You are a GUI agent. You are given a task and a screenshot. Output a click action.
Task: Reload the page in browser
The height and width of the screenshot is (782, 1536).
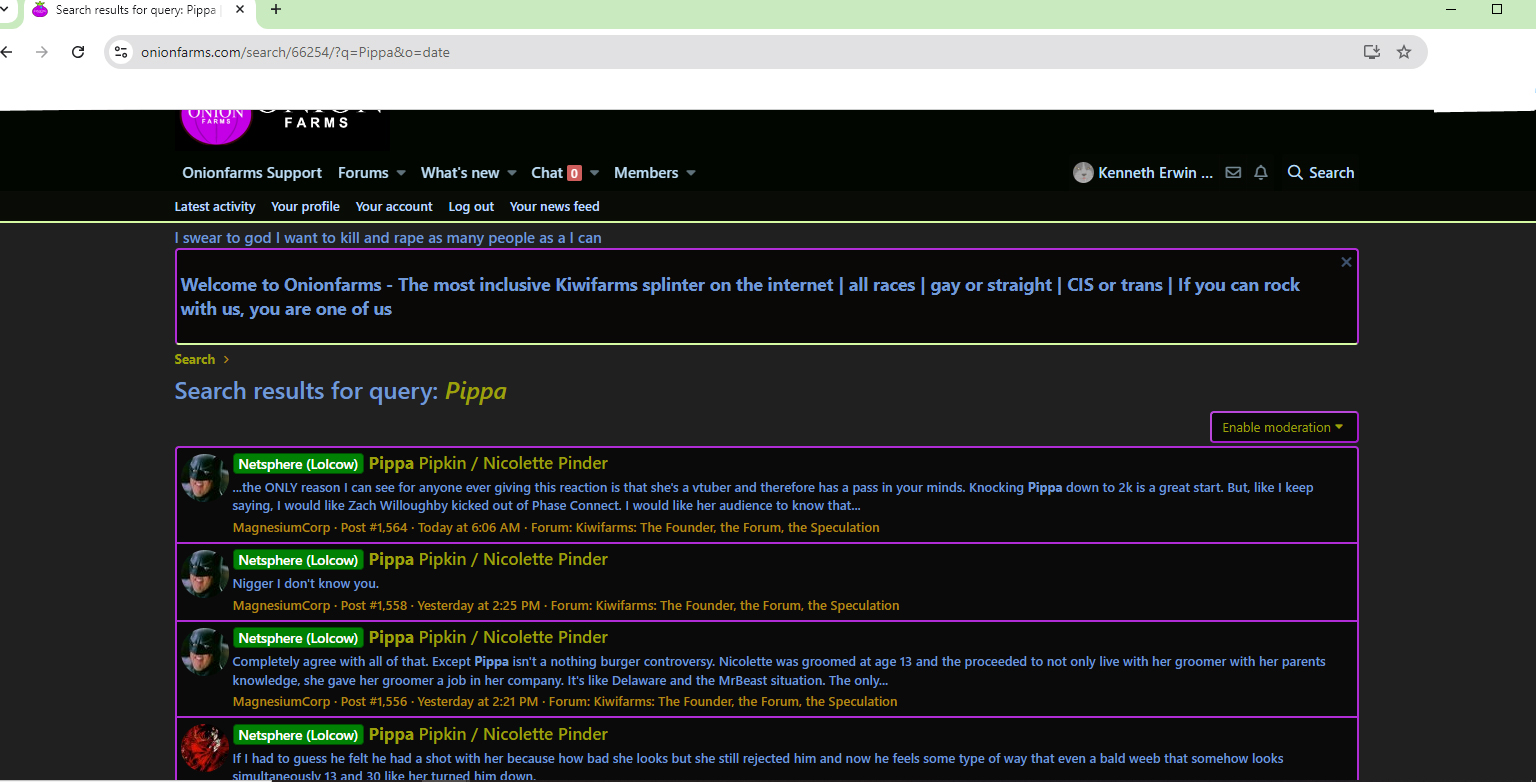coord(78,52)
